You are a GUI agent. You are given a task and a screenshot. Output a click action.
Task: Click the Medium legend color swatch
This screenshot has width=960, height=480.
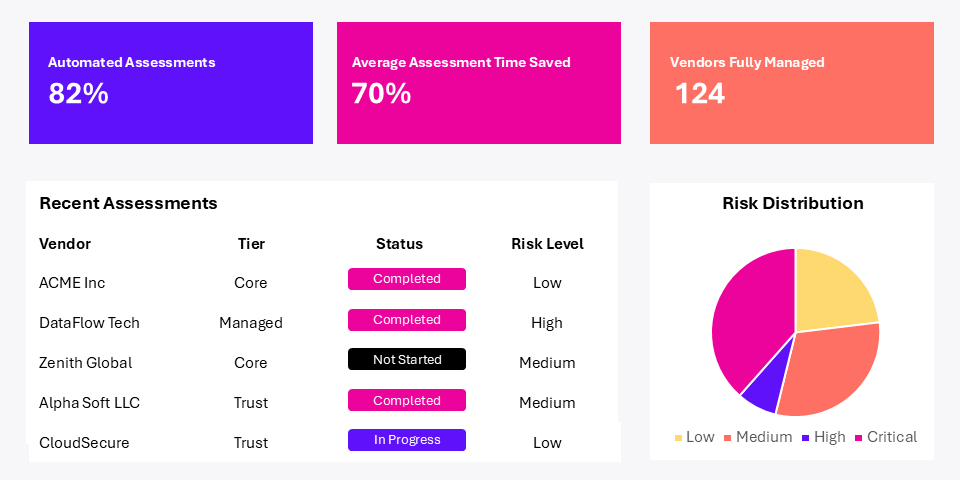(x=728, y=438)
